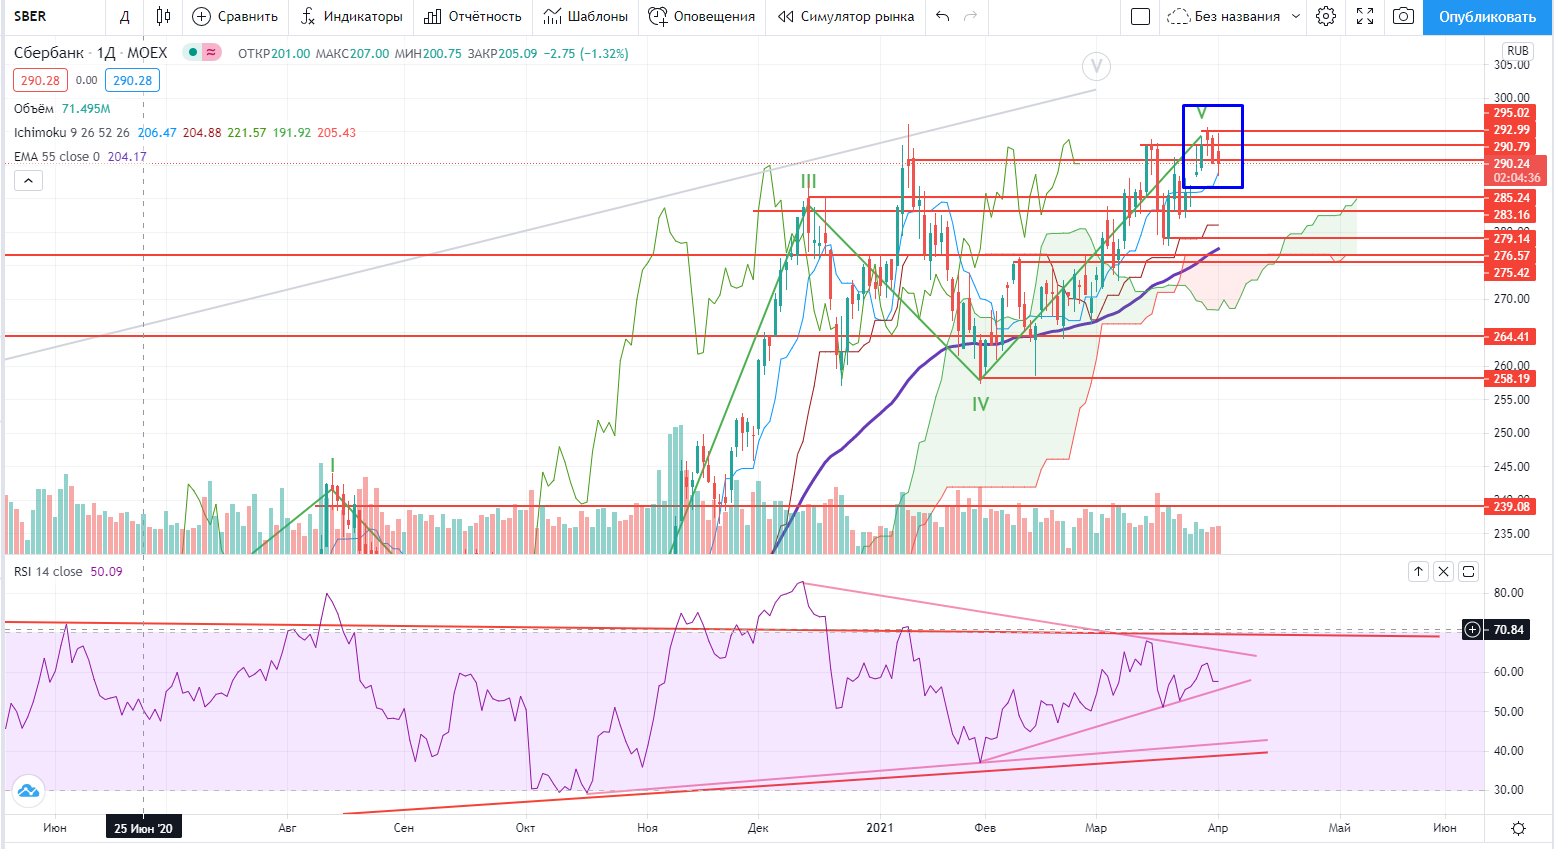This screenshot has height=849, width=1554.
Task: Move the RSI pane up with the arrow
Action: click(x=1418, y=571)
